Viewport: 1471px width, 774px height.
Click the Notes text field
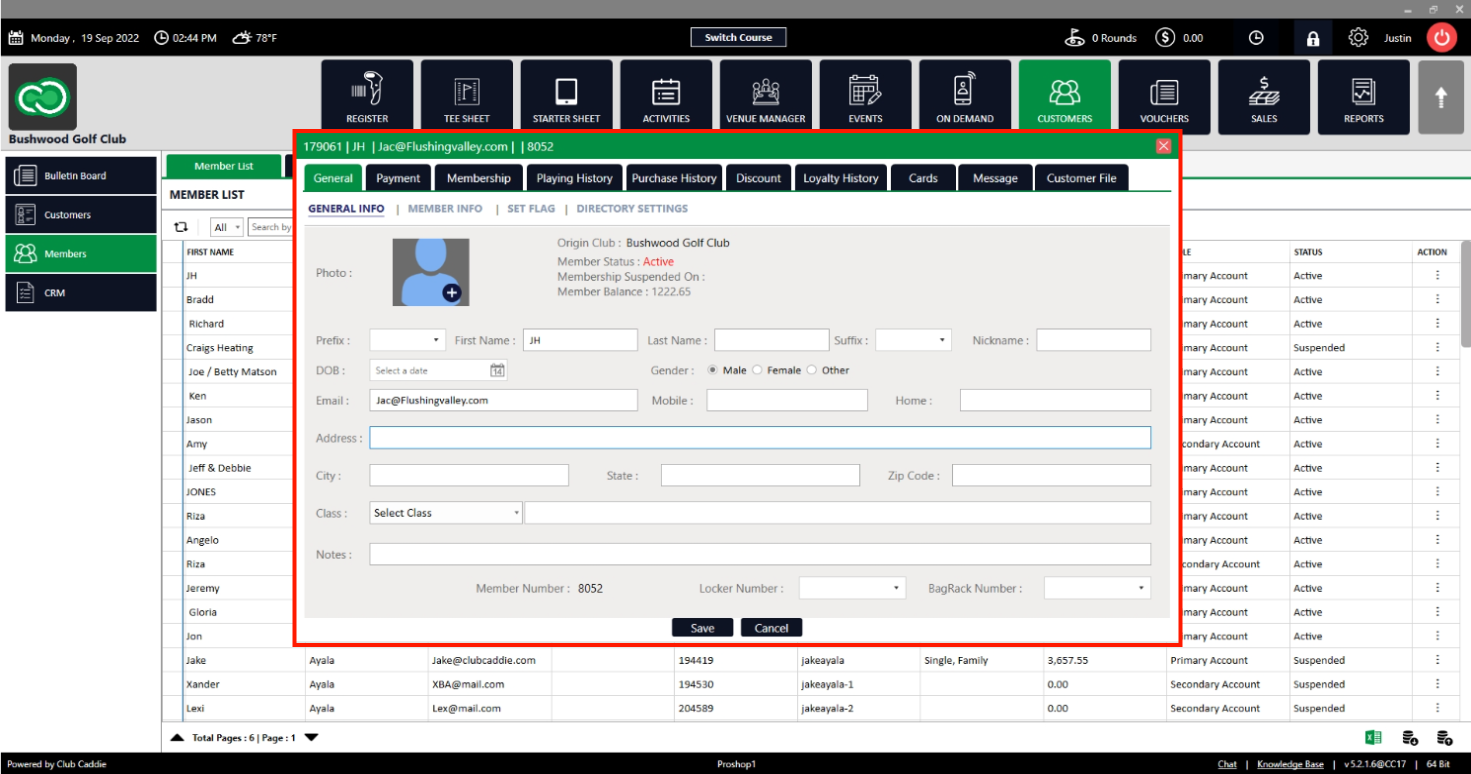coord(760,554)
